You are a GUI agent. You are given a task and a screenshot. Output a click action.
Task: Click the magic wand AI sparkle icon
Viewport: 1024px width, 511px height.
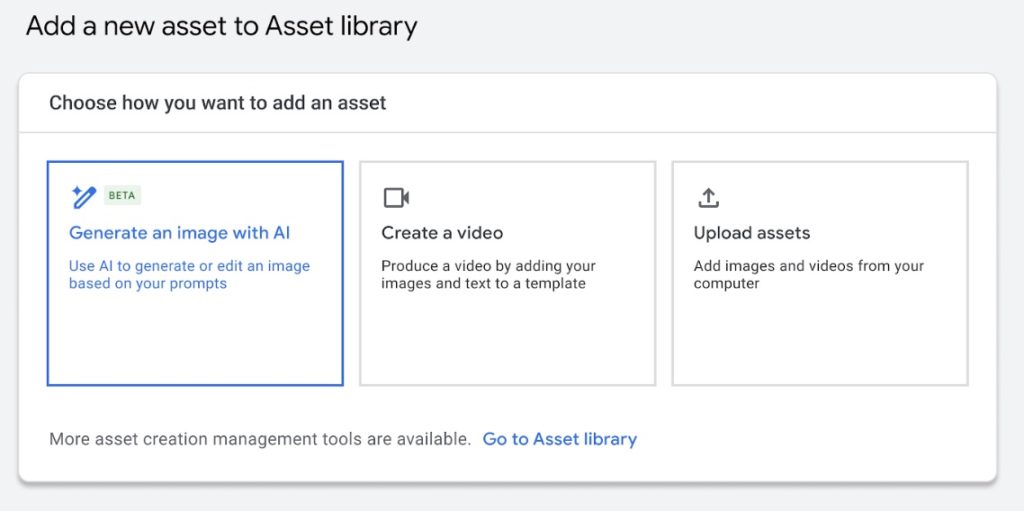pos(84,197)
